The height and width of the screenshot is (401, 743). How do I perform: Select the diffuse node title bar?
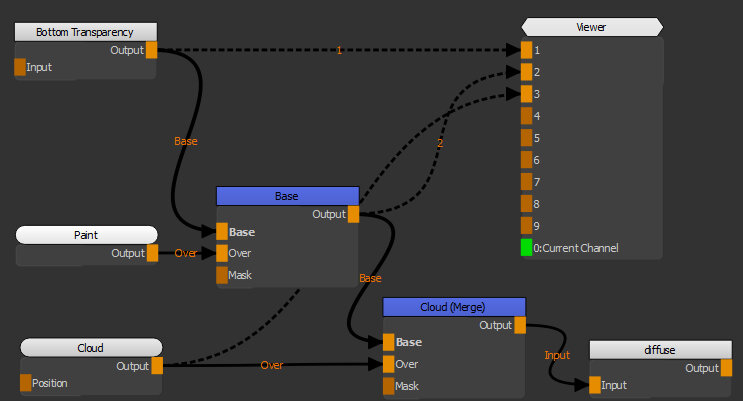click(654, 350)
